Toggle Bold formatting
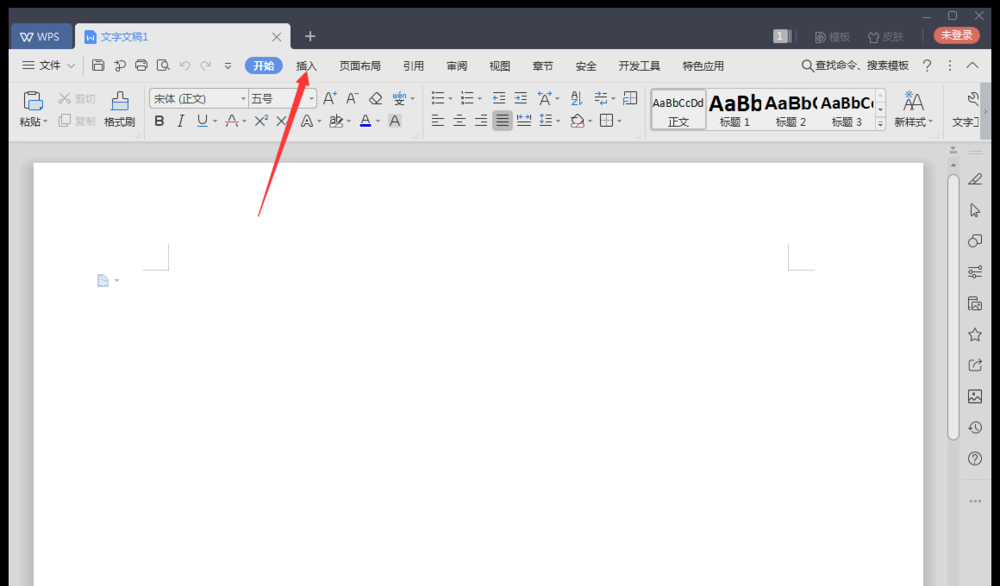The height and width of the screenshot is (586, 1000). [159, 121]
